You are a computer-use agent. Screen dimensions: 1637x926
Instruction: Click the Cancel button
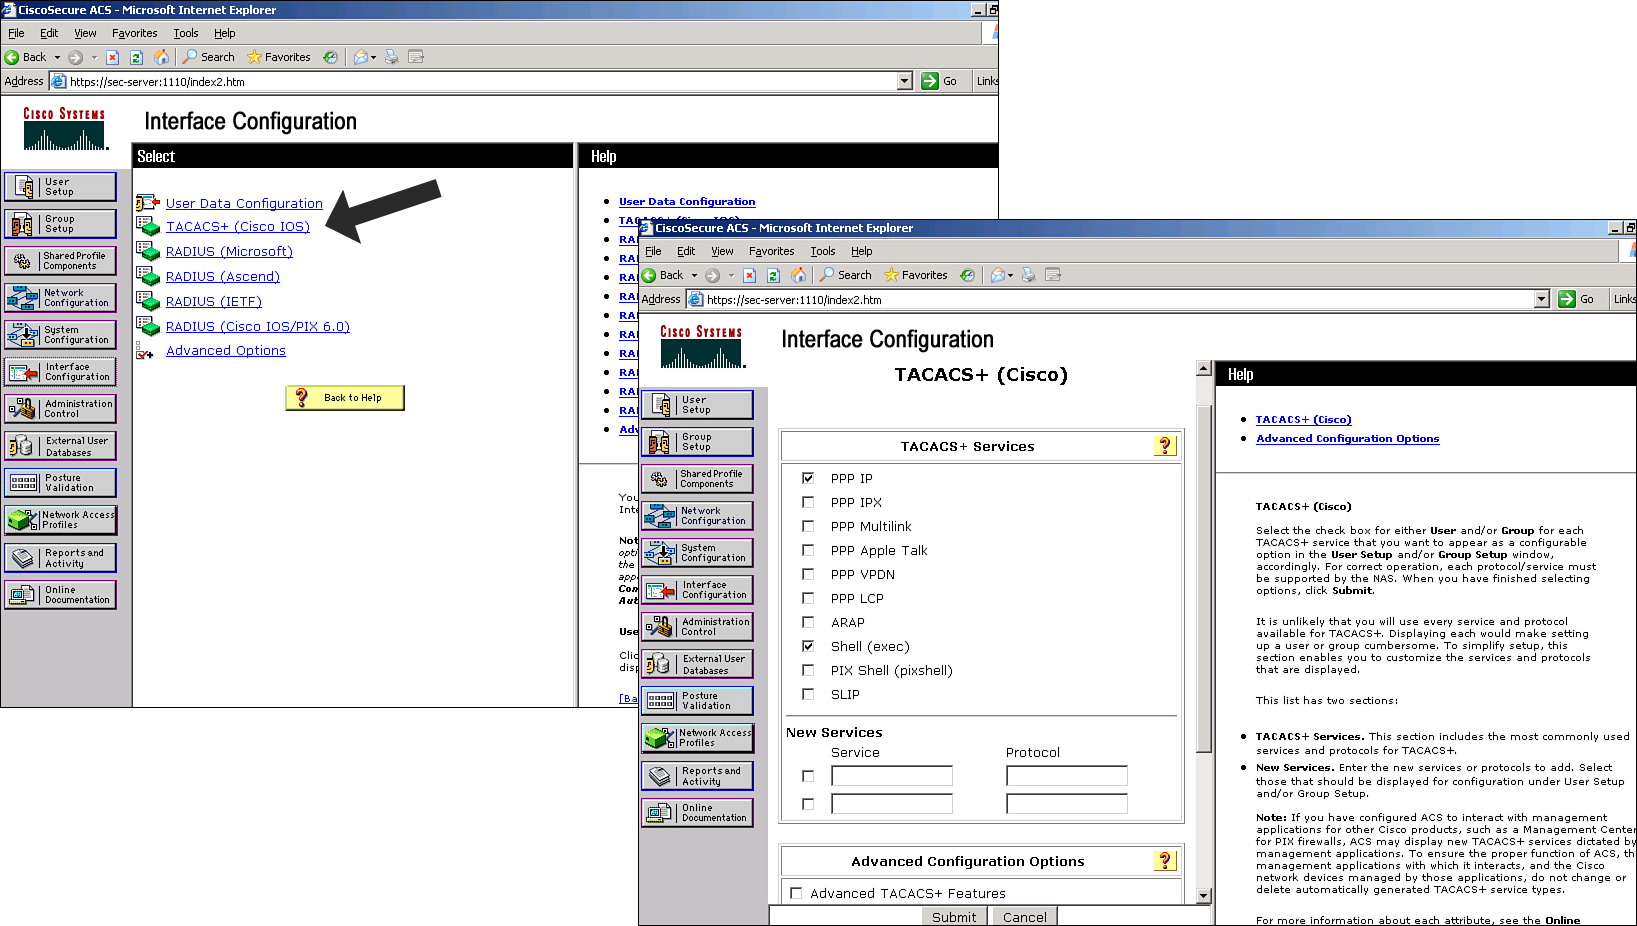click(x=1024, y=917)
